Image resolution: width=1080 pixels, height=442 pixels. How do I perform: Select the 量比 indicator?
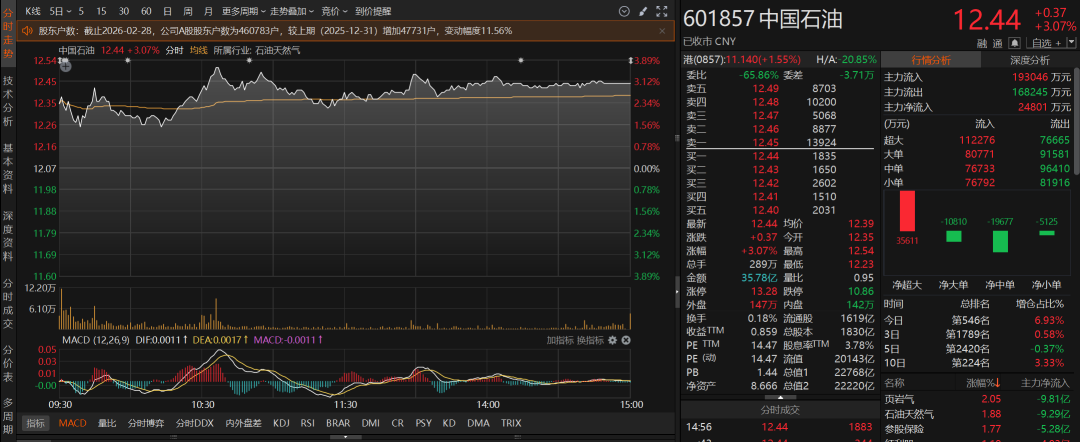(107, 423)
